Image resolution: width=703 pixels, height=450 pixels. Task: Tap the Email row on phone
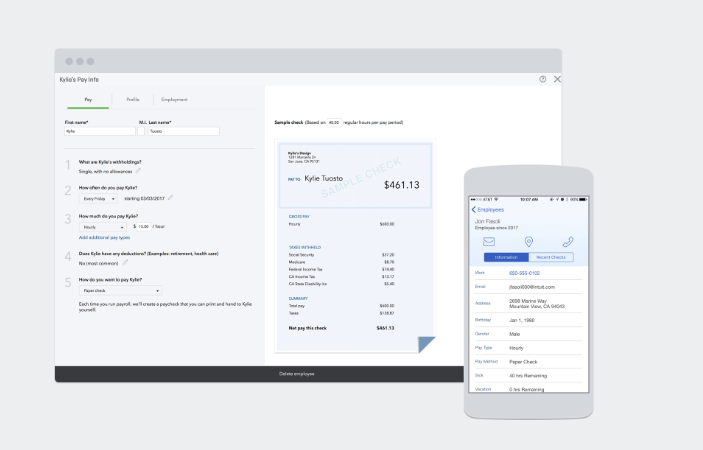point(529,287)
